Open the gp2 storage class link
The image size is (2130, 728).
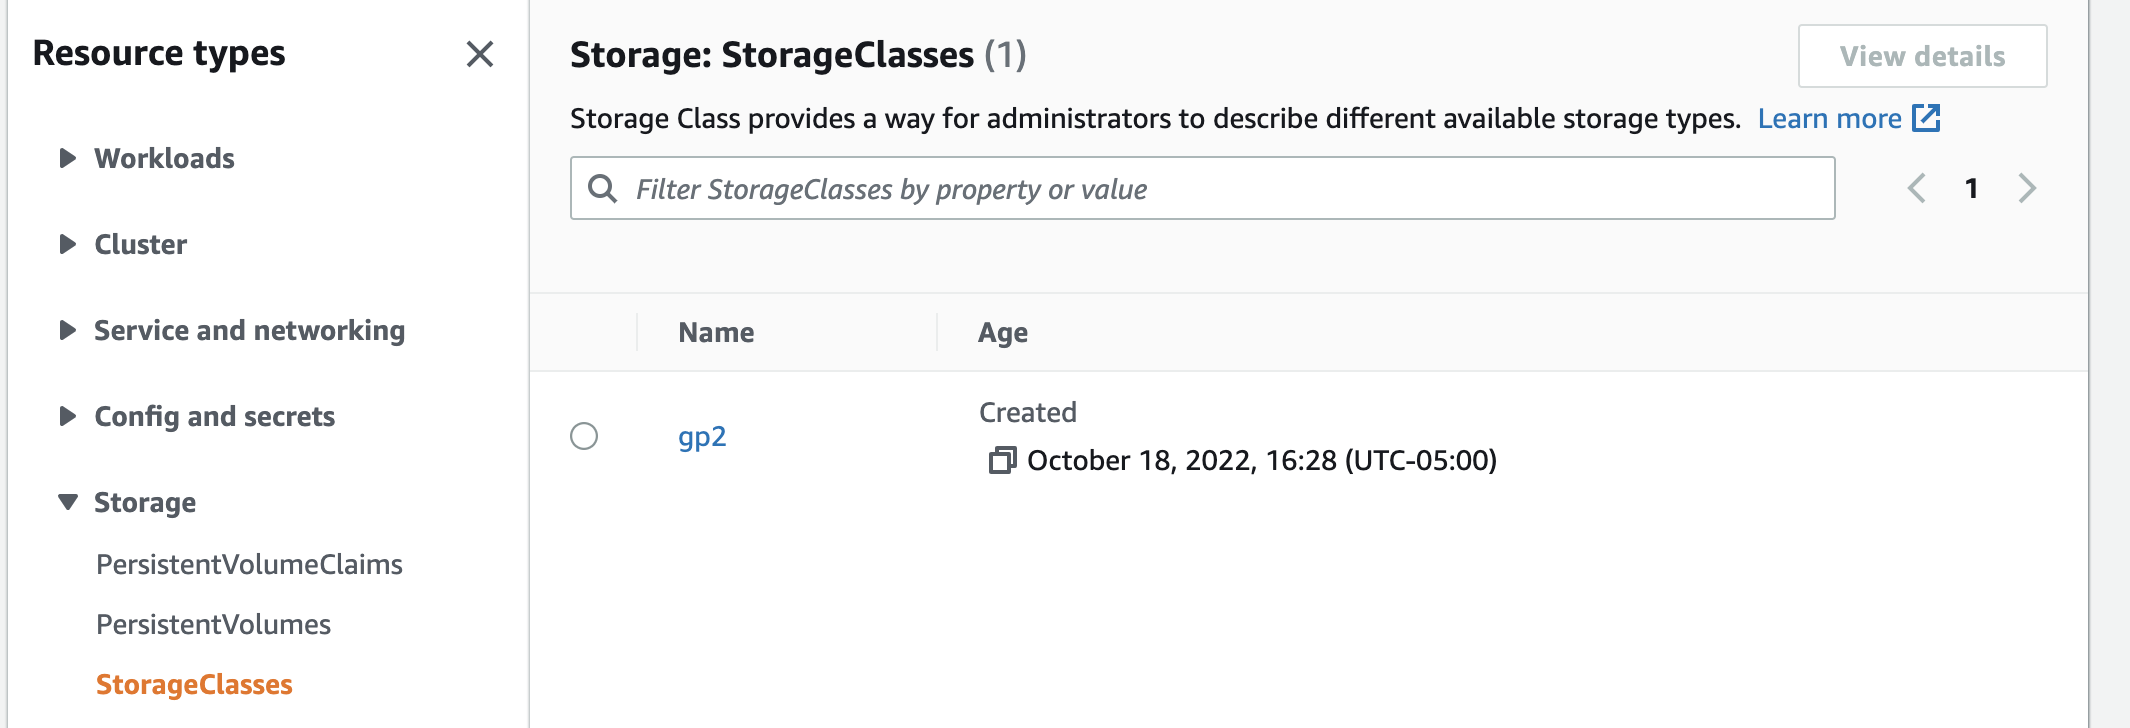coord(702,436)
